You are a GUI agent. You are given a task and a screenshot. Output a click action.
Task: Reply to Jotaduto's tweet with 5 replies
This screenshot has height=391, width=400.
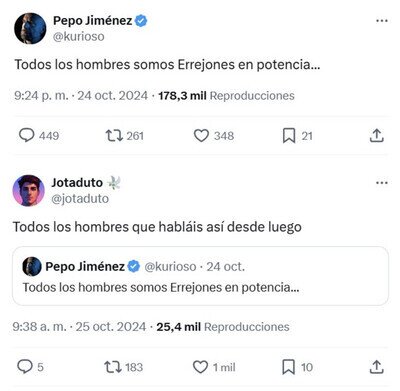point(25,367)
